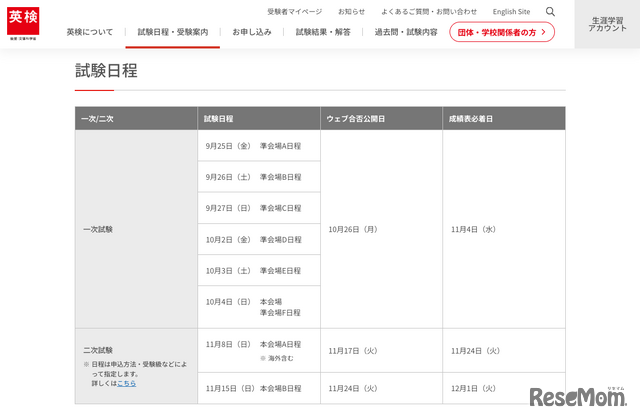Select 10月2日（金）準会場D日程 cell
Image resolution: width=640 pixels, height=420 pixels.
point(259,240)
